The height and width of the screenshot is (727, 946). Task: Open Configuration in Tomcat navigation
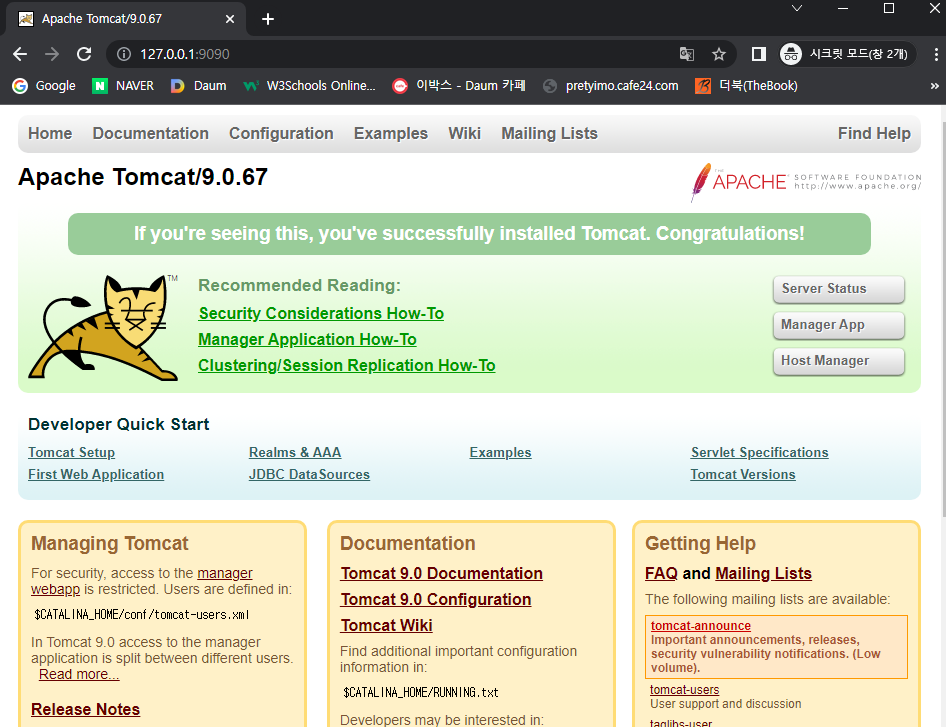point(281,133)
